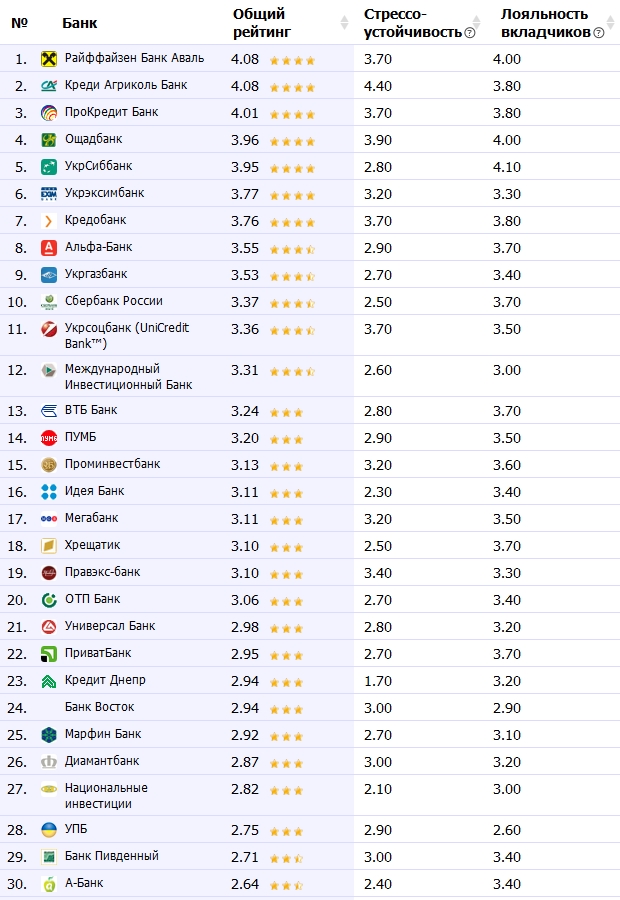Click the 4.40 stress value for Креди Агриколь
This screenshot has height=900, width=620.
(378, 86)
